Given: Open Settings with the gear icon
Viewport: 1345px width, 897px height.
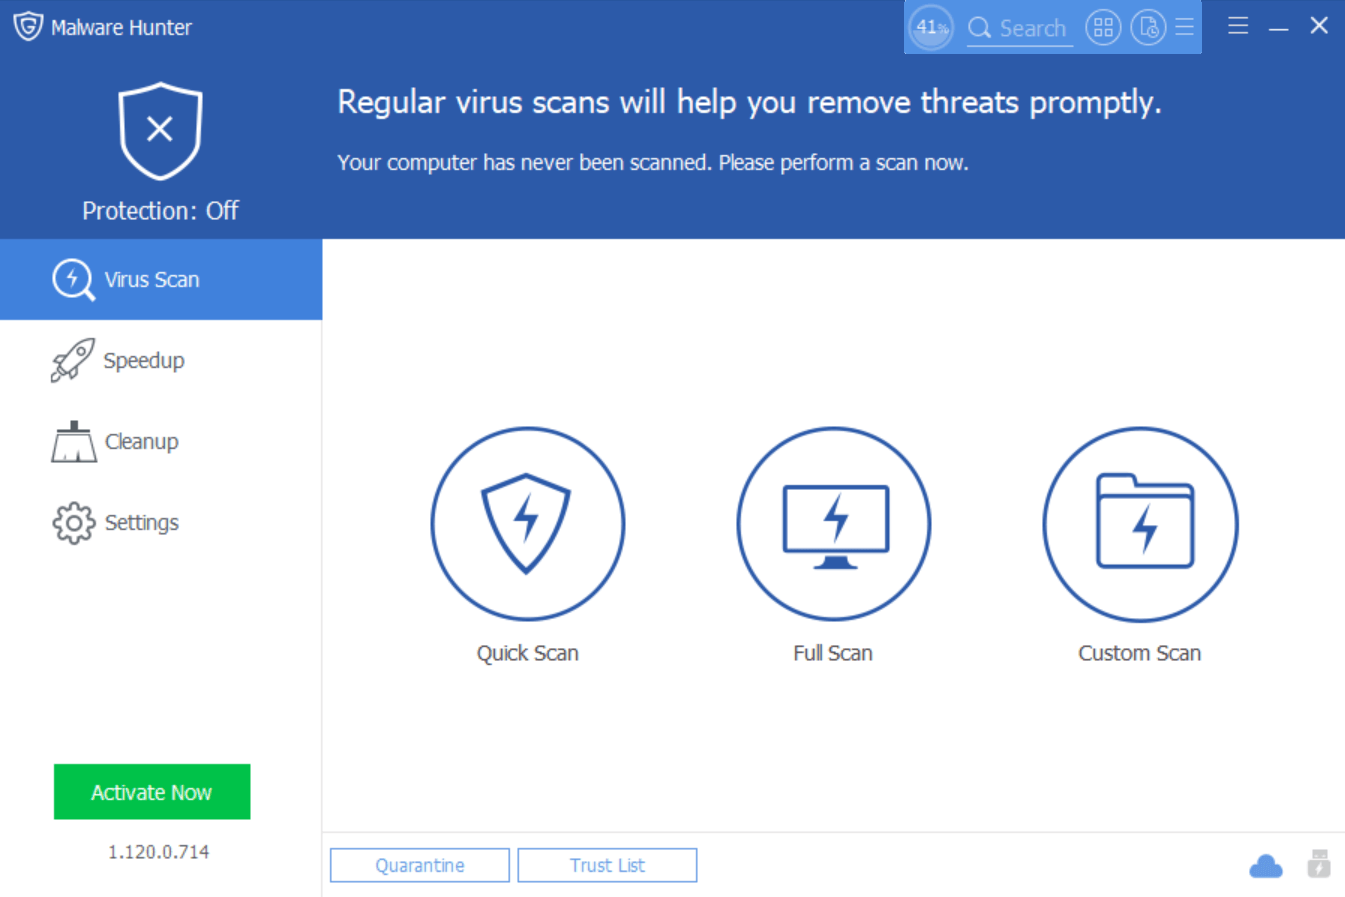Looking at the screenshot, I should point(71,522).
